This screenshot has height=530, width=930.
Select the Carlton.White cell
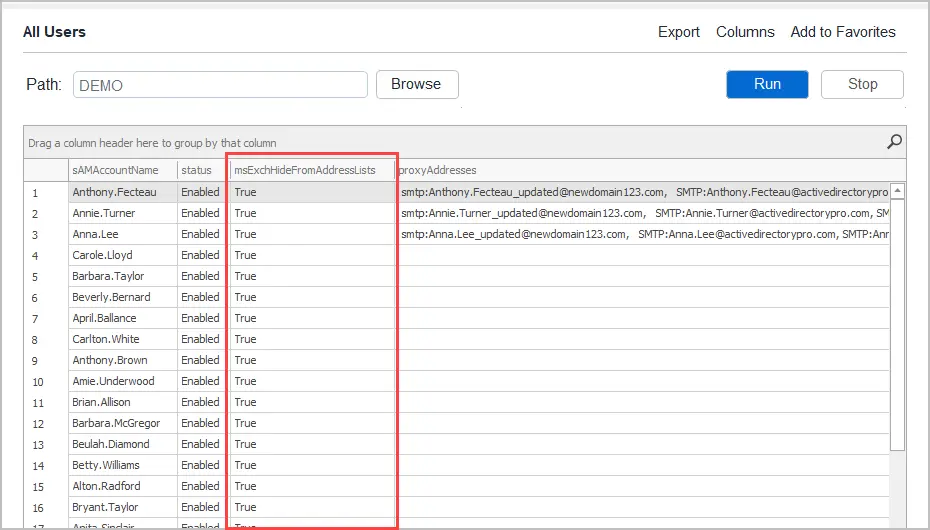click(122, 339)
